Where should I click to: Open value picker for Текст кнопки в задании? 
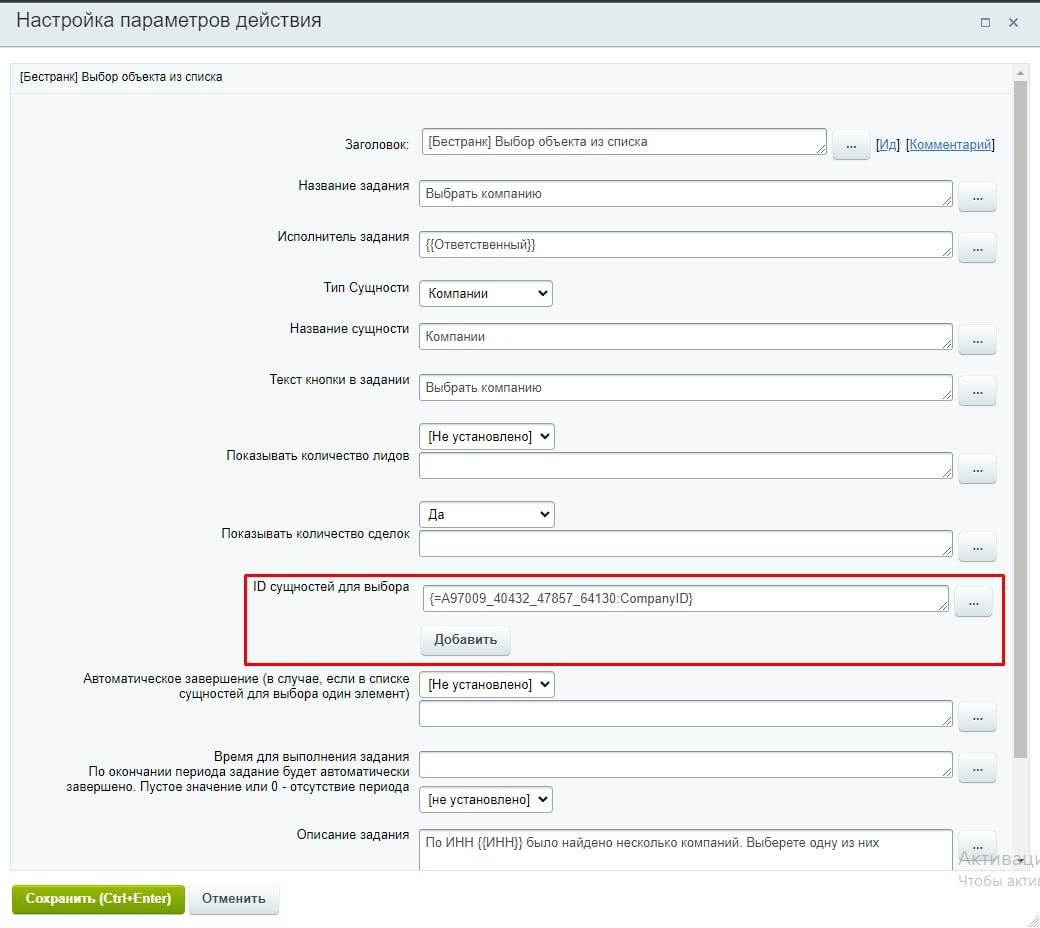[977, 390]
